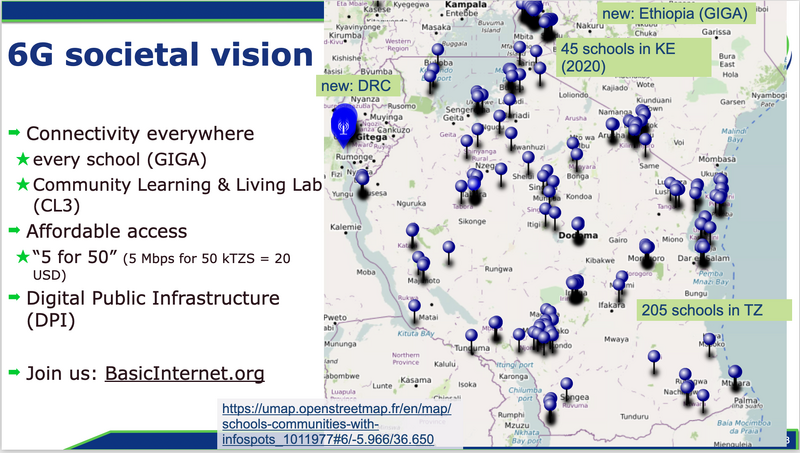Click the map pin above Bonga
This screenshot has width=800, height=453.
tap(577, 160)
